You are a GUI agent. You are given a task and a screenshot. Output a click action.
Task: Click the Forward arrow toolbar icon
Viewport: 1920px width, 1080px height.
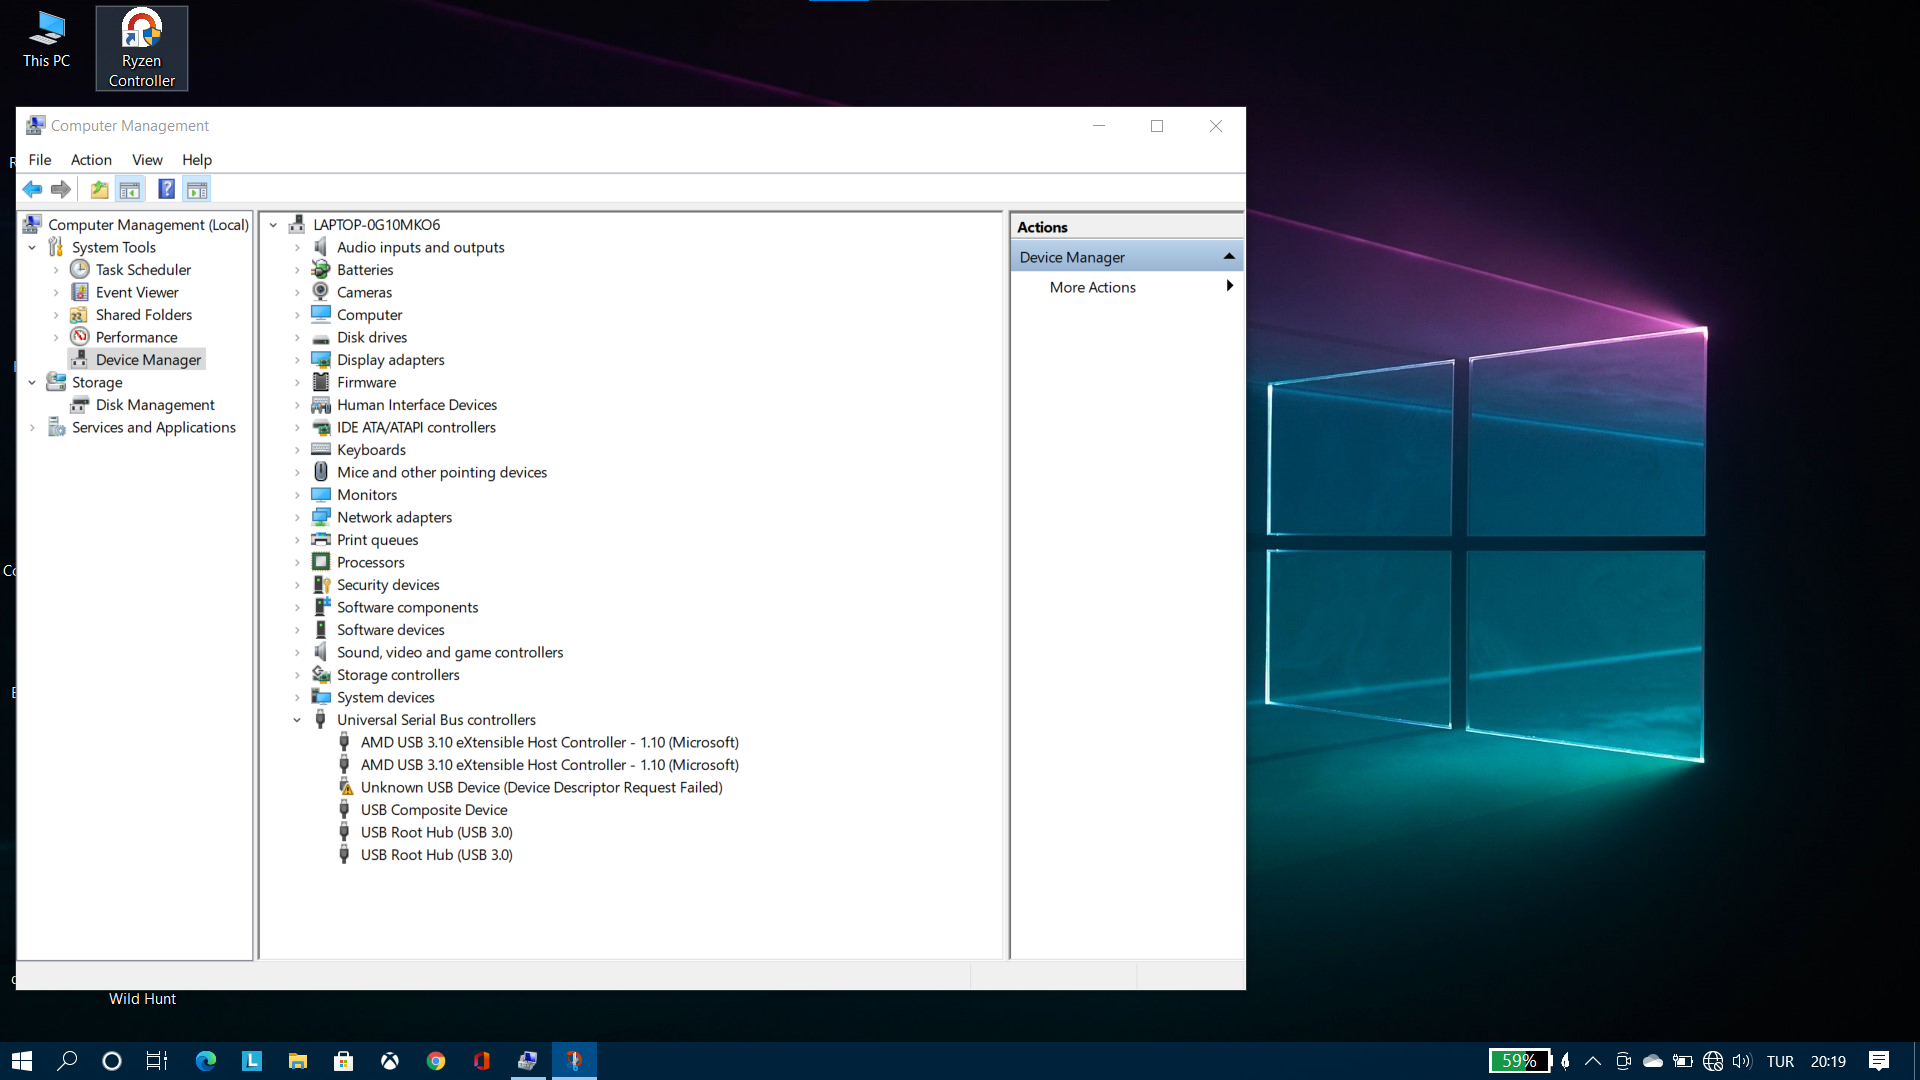click(61, 189)
